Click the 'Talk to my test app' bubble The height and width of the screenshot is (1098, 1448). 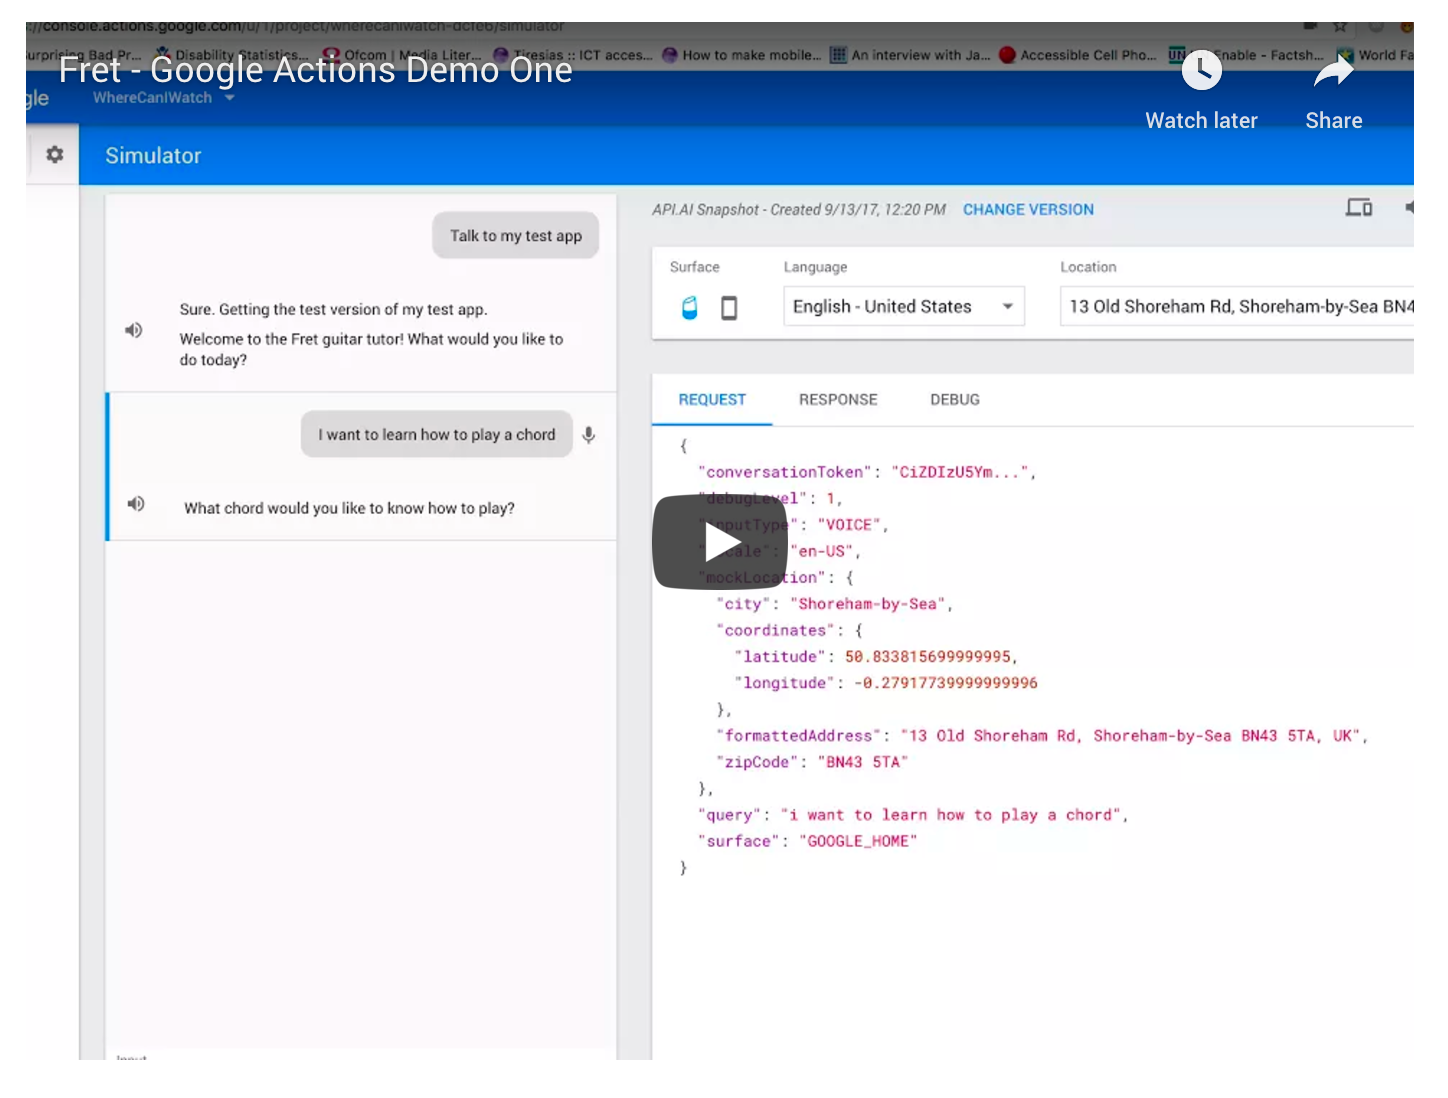[x=516, y=235]
